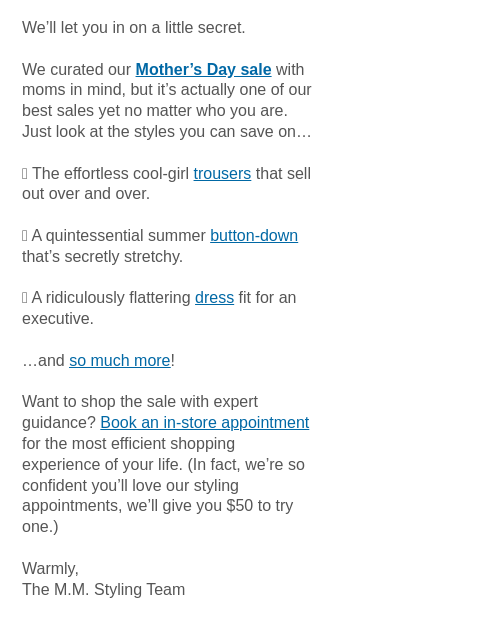Book an in-store appointment via link

[x=204, y=423]
